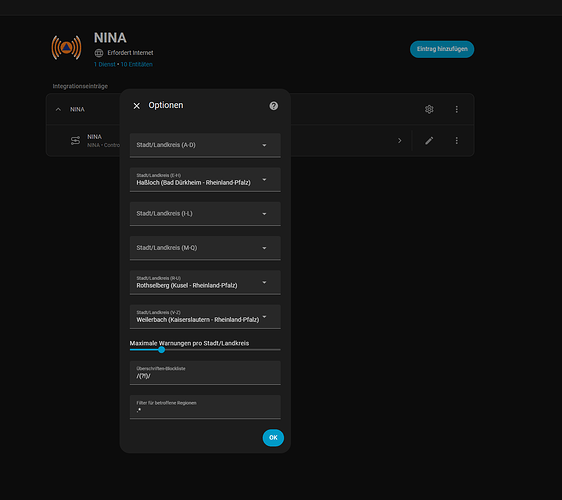Viewport: 562px width, 500px height.
Task: Click the Maximale Warnungen slider handle
Action: click(162, 349)
